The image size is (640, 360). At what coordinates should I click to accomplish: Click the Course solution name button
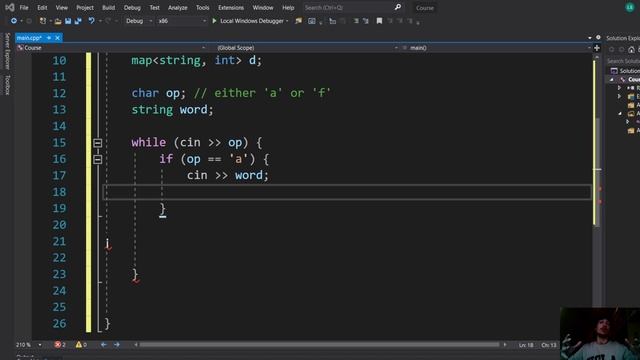(425, 8)
